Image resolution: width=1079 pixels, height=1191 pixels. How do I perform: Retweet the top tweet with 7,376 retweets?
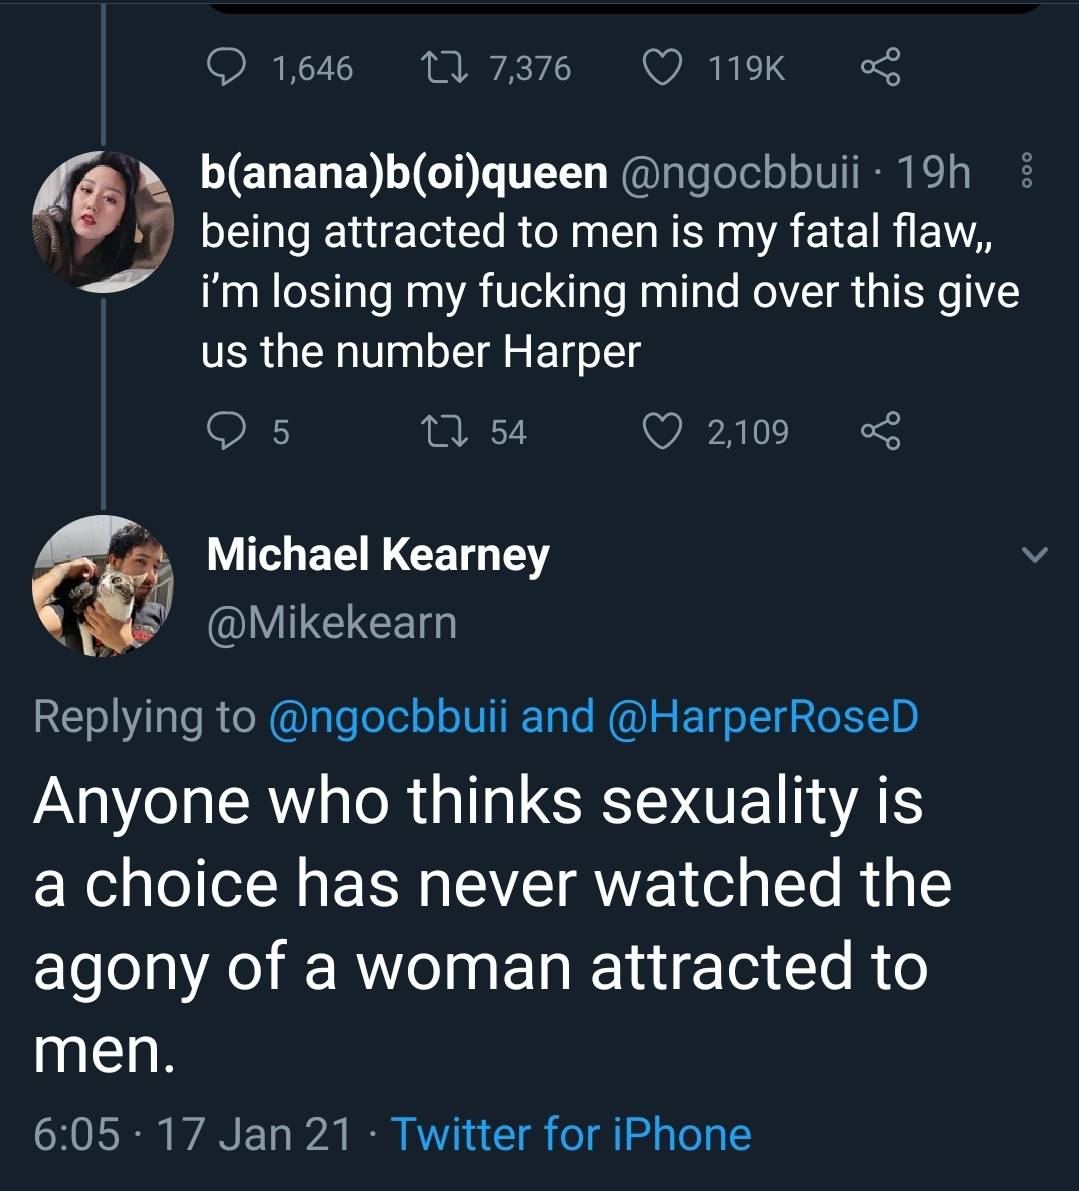point(447,67)
